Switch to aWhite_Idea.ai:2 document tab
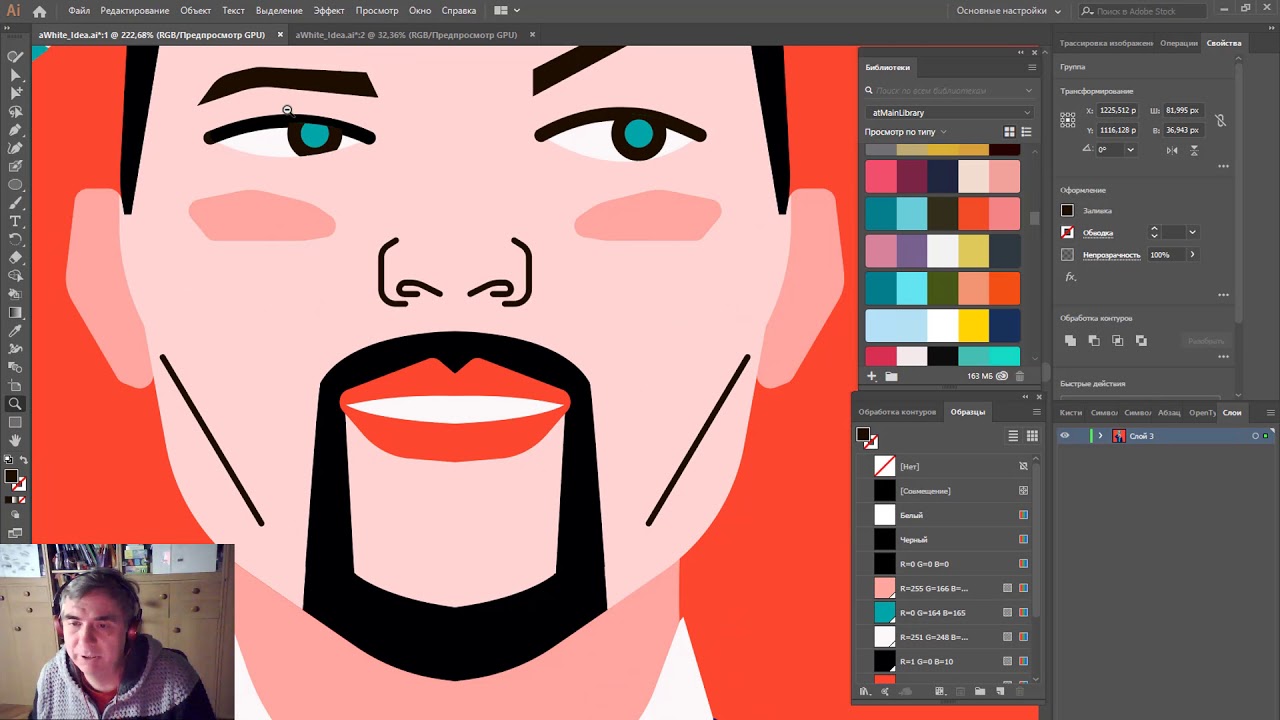Screen dimensions: 1280x720 (406, 35)
